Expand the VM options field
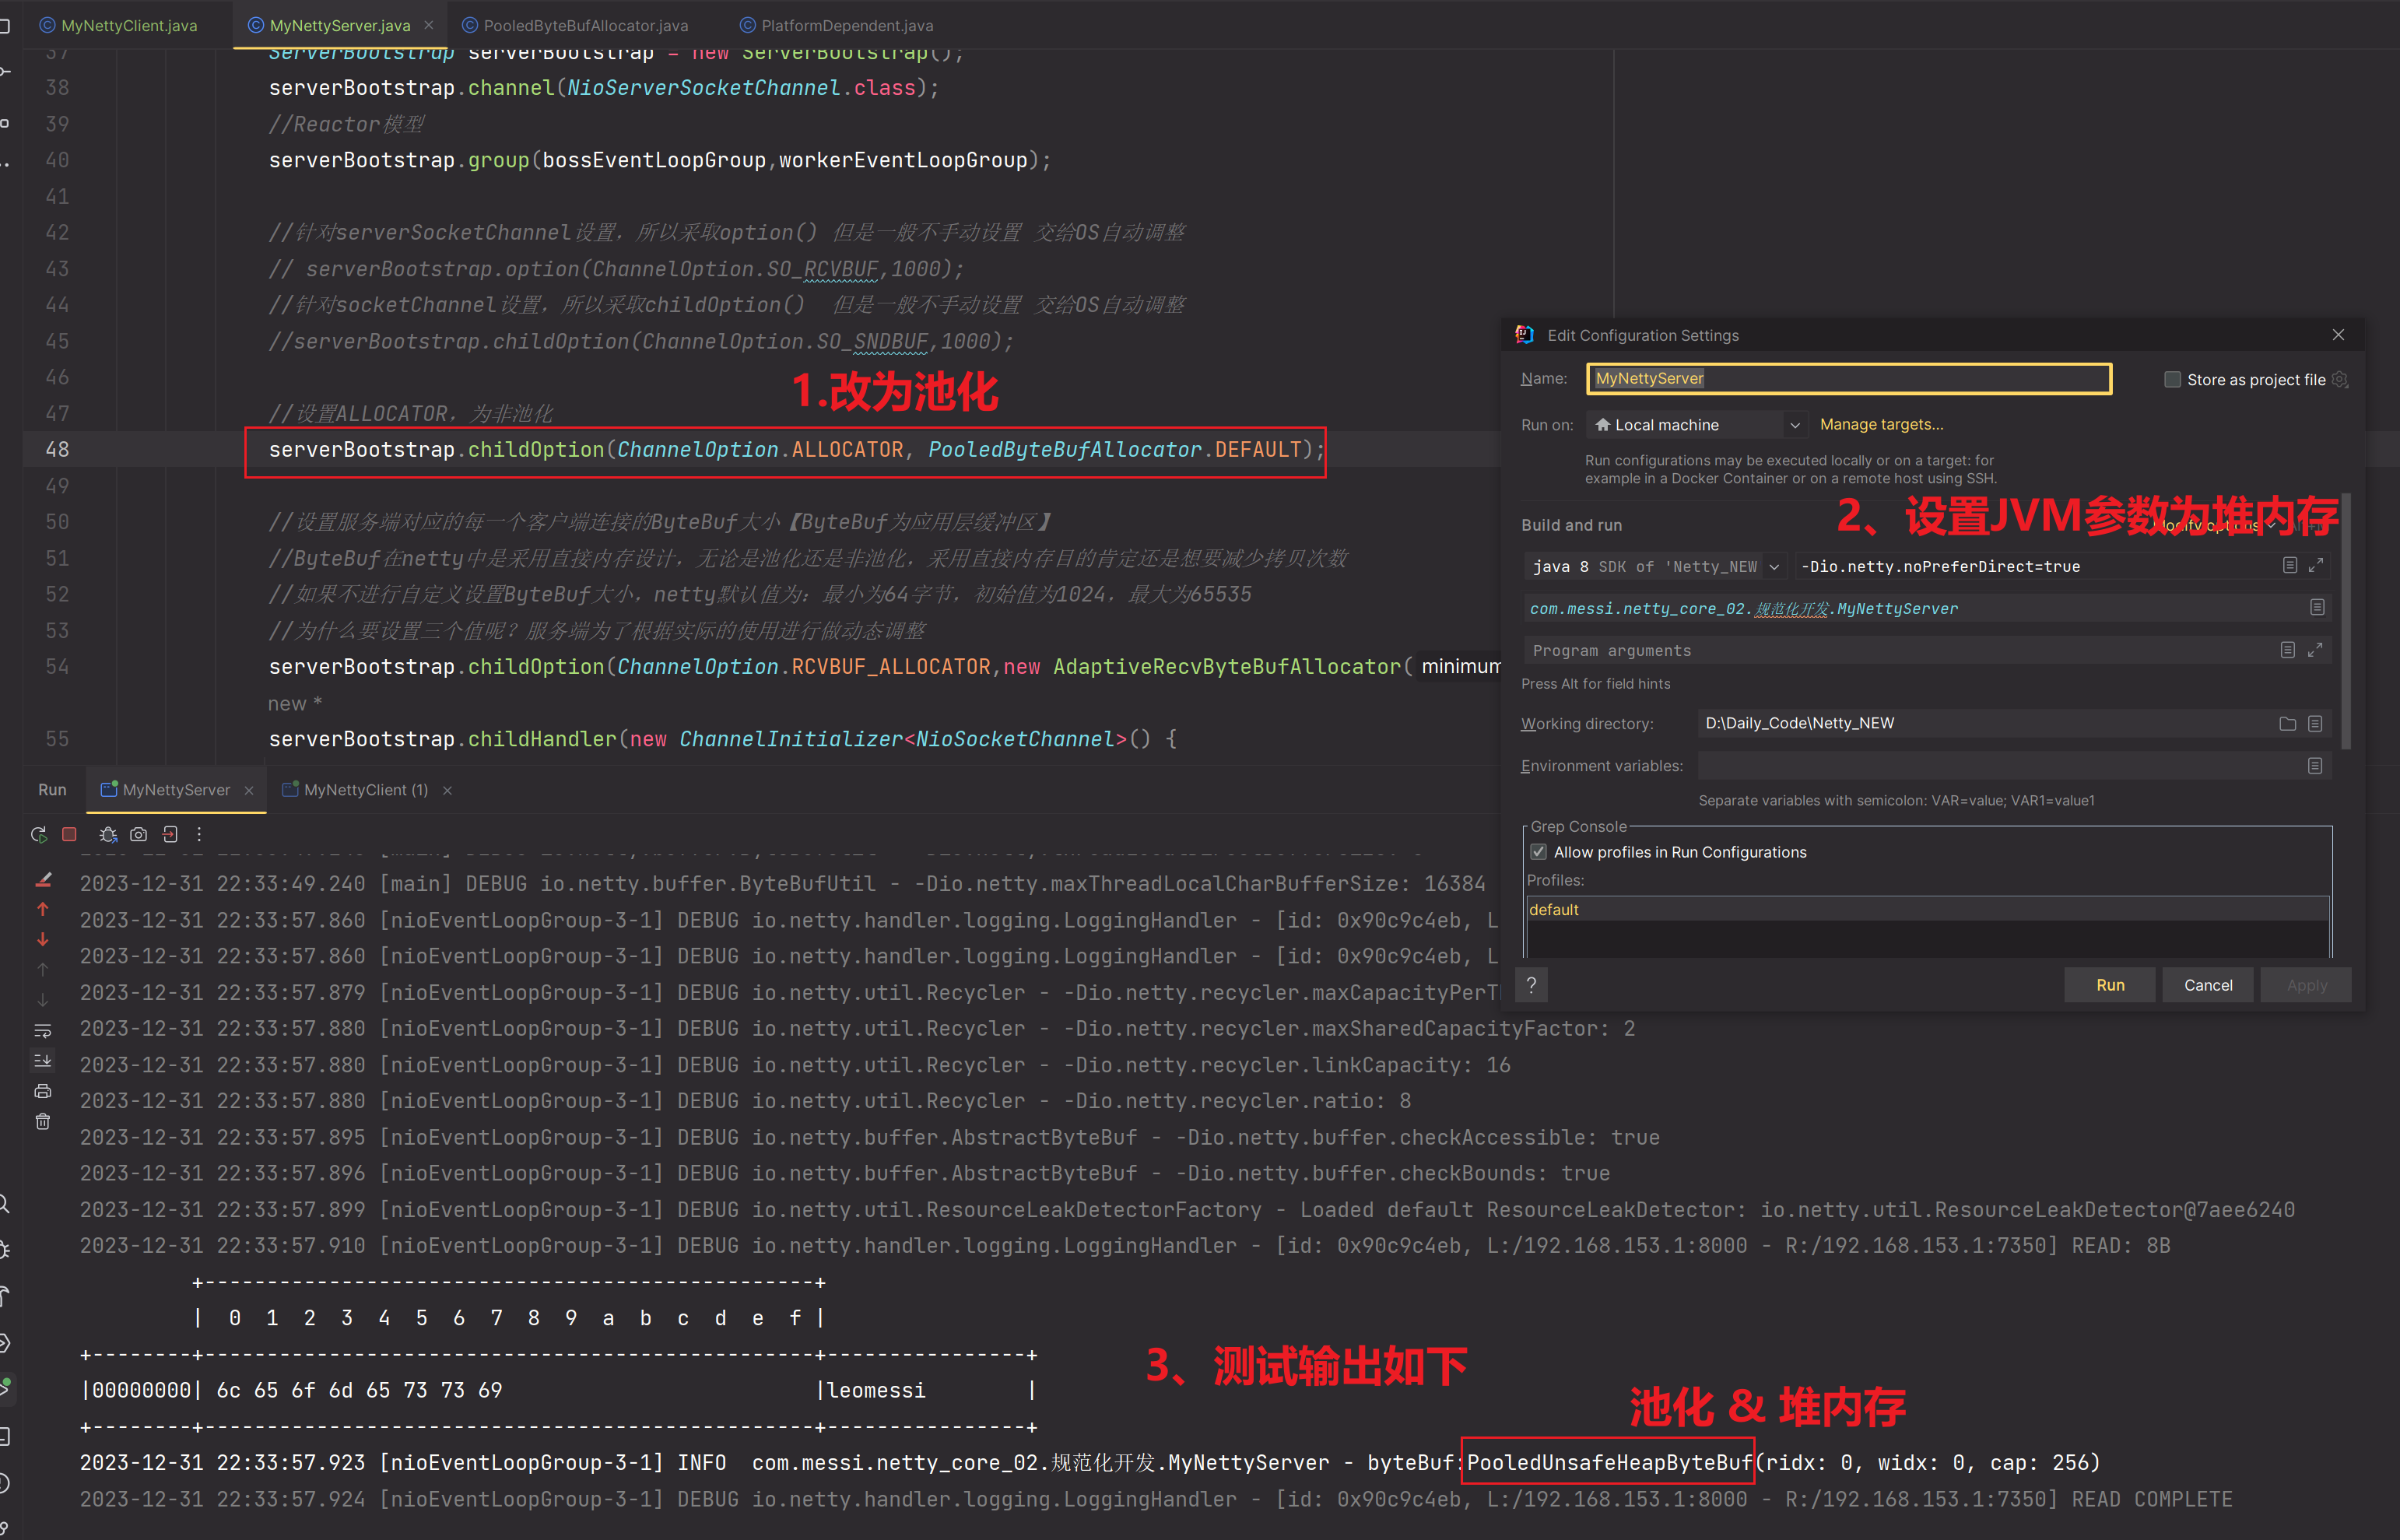This screenshot has width=2400, height=1540. [2315, 566]
